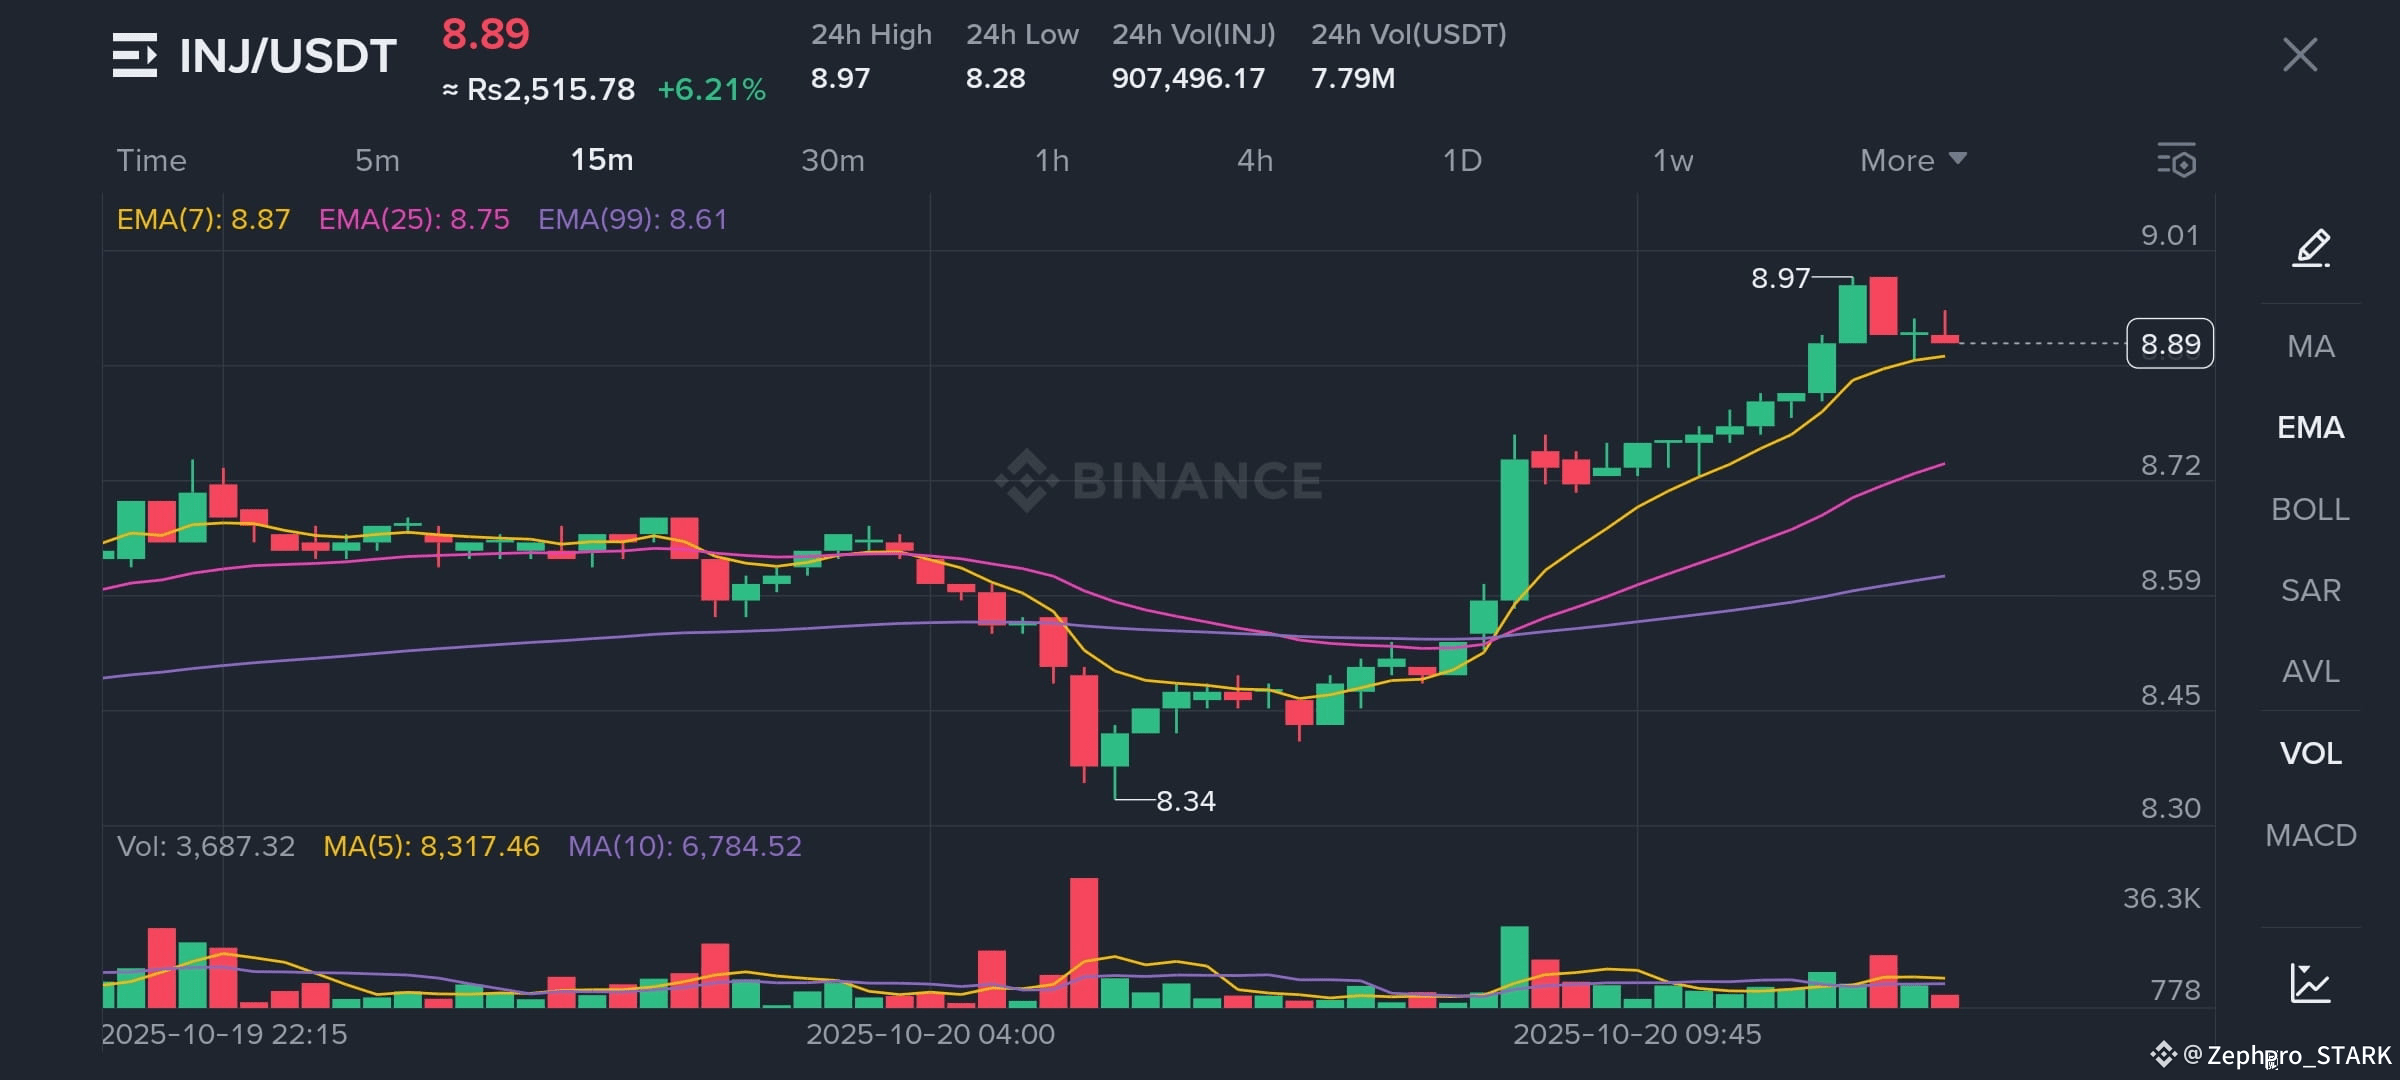Screen dimensions: 2400x1080
Task: Open chart settings icon beside More
Action: tap(2176, 160)
